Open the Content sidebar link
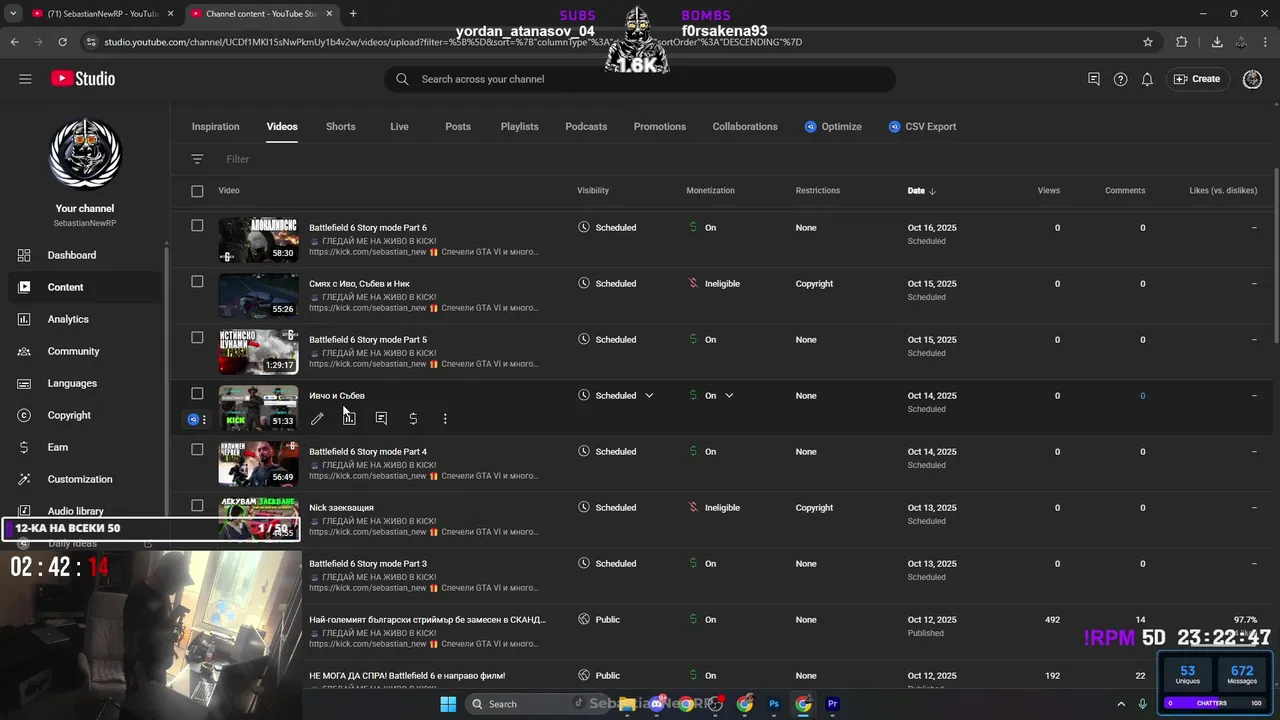This screenshot has height=720, width=1280. click(84, 287)
